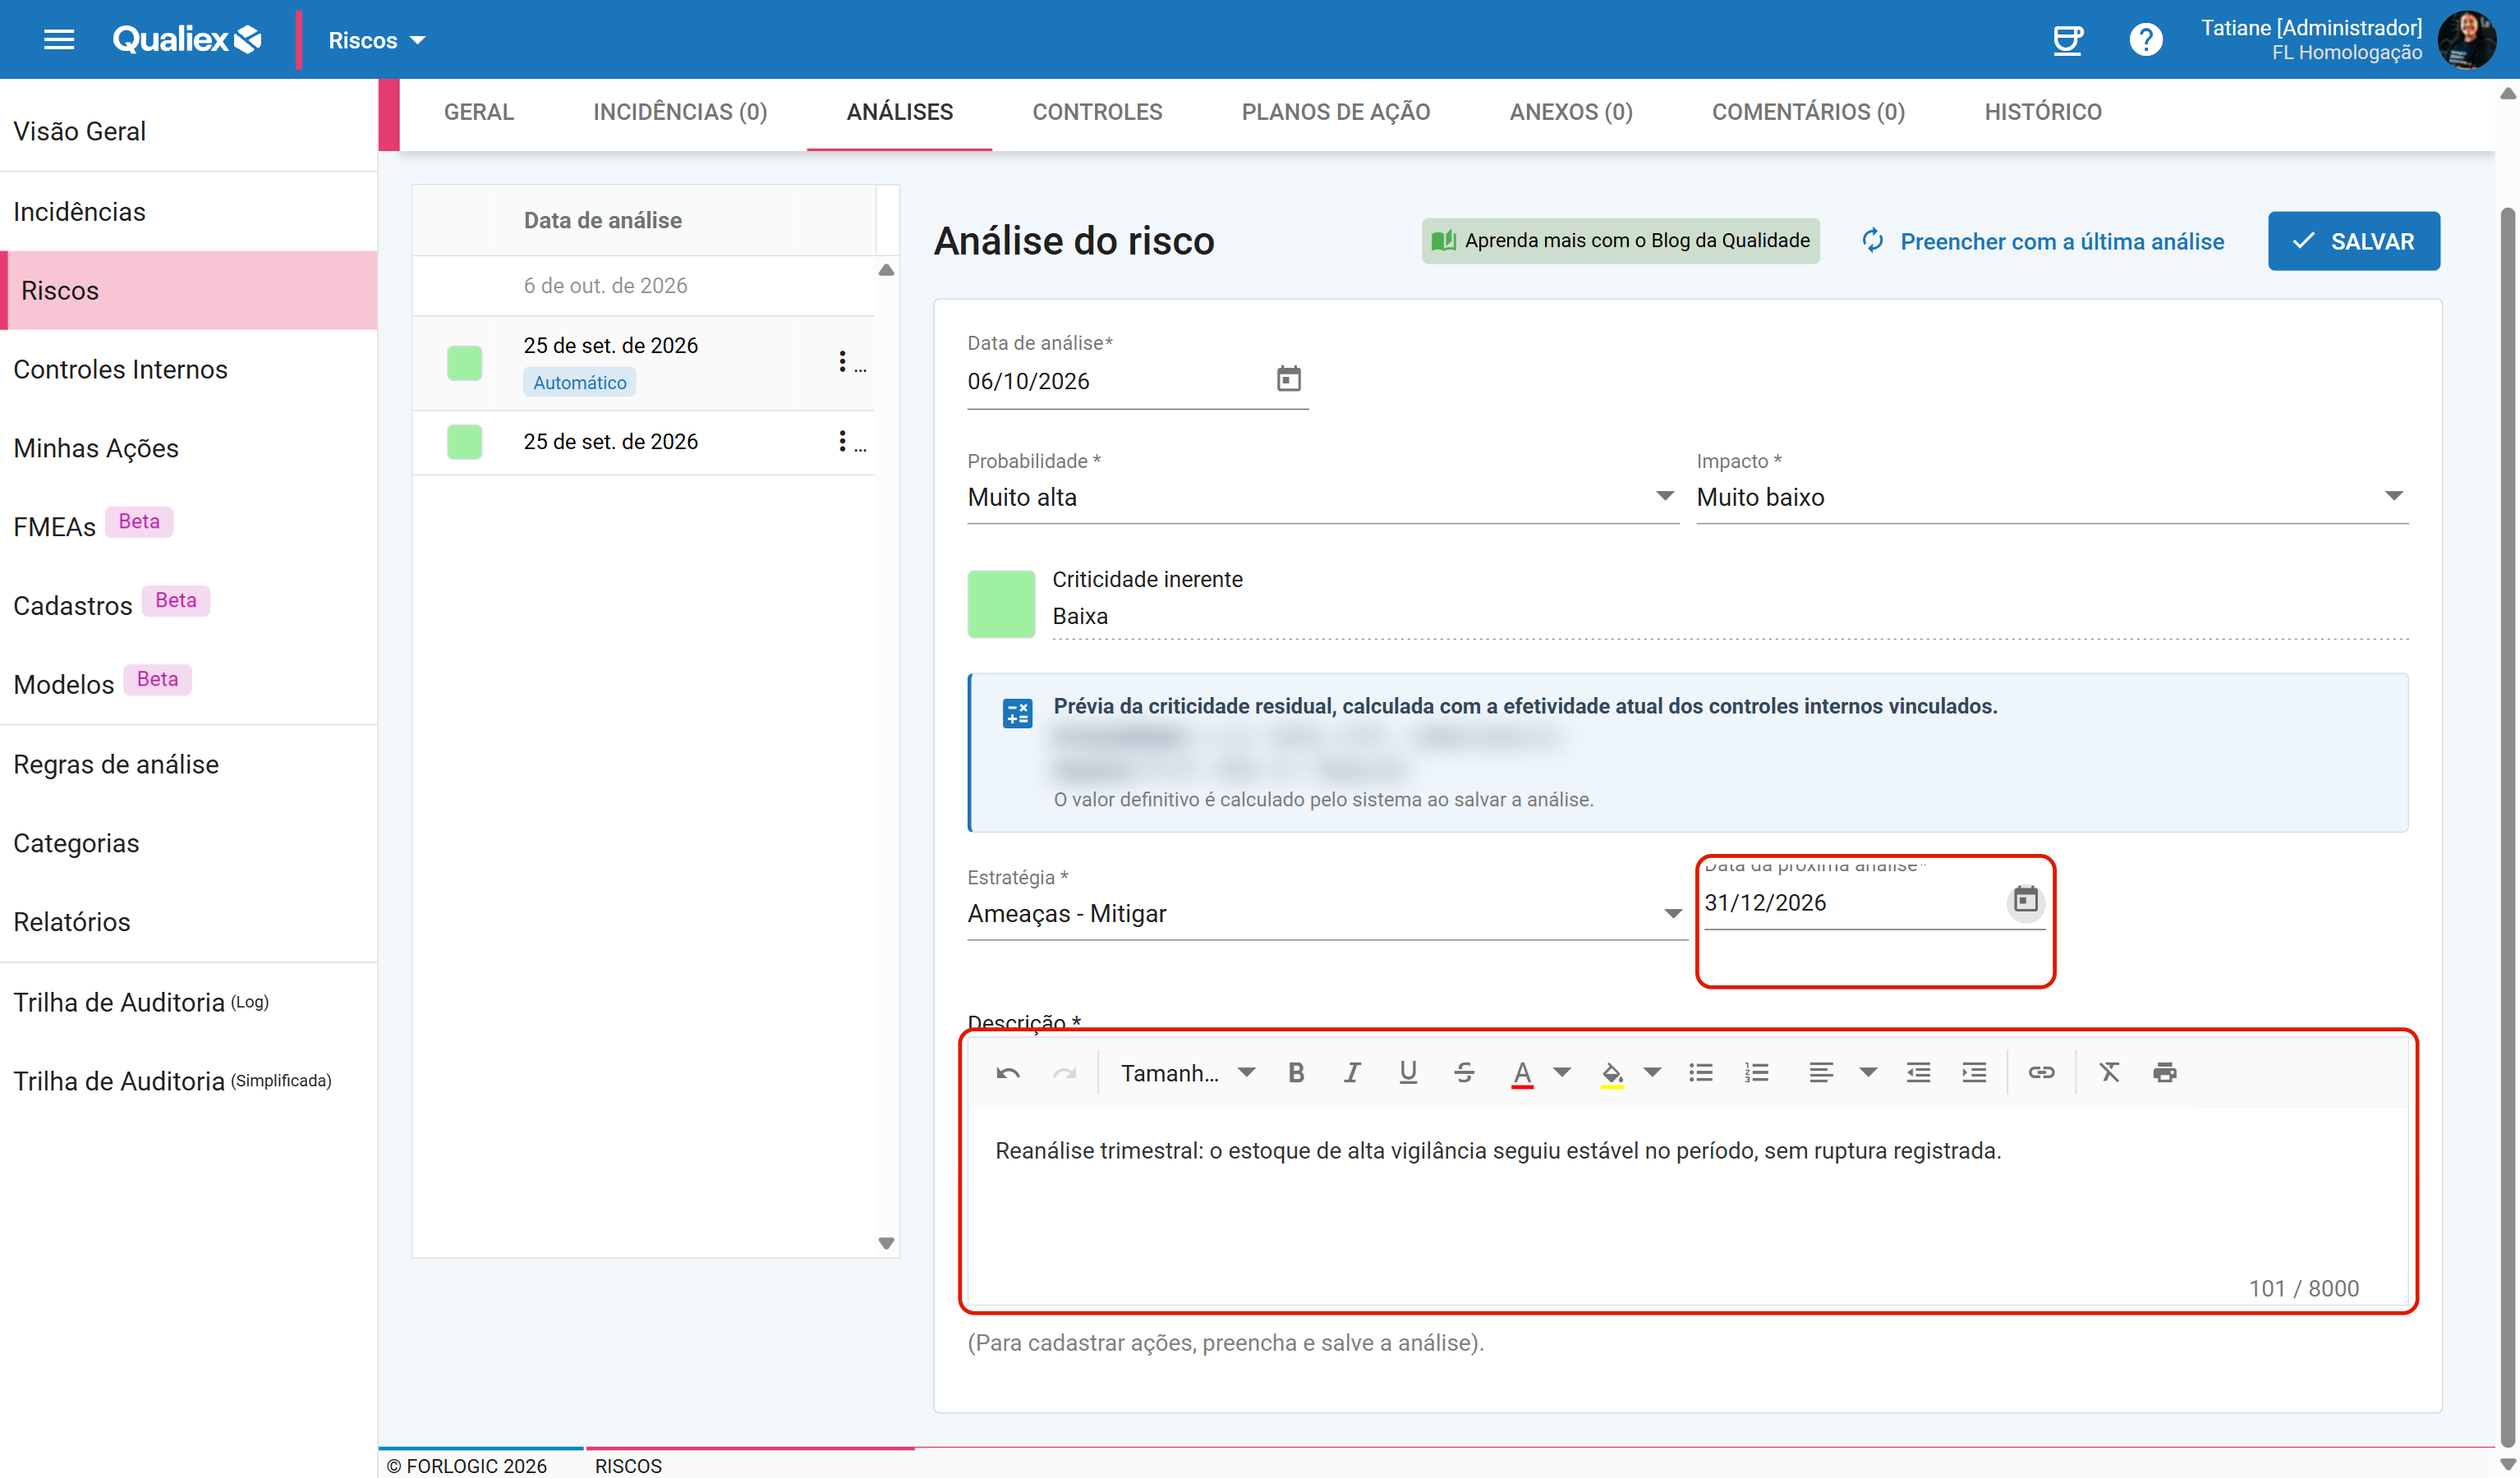Apply italic formatting in description editor
2520x1478 pixels.
tap(1352, 1073)
